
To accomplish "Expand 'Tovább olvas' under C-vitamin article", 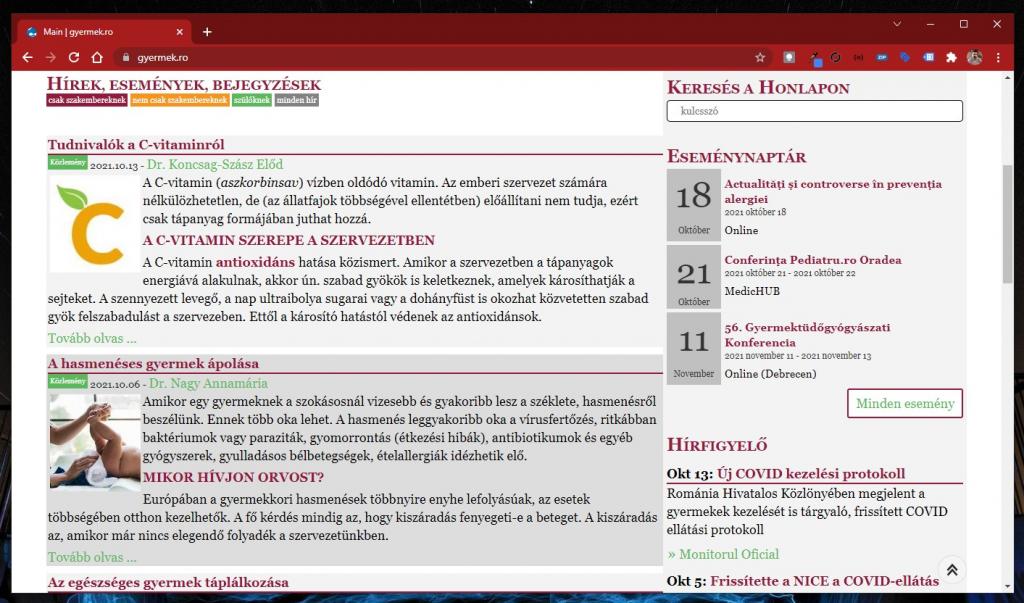I will 92,339.
